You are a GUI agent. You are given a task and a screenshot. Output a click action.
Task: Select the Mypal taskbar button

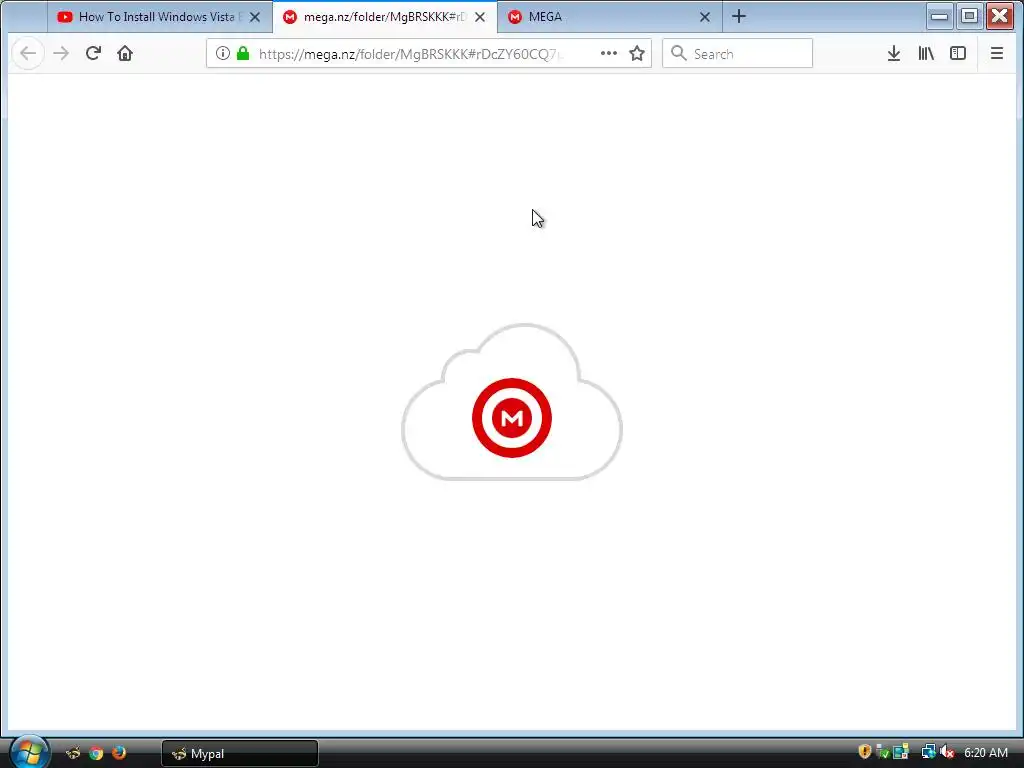(240, 754)
